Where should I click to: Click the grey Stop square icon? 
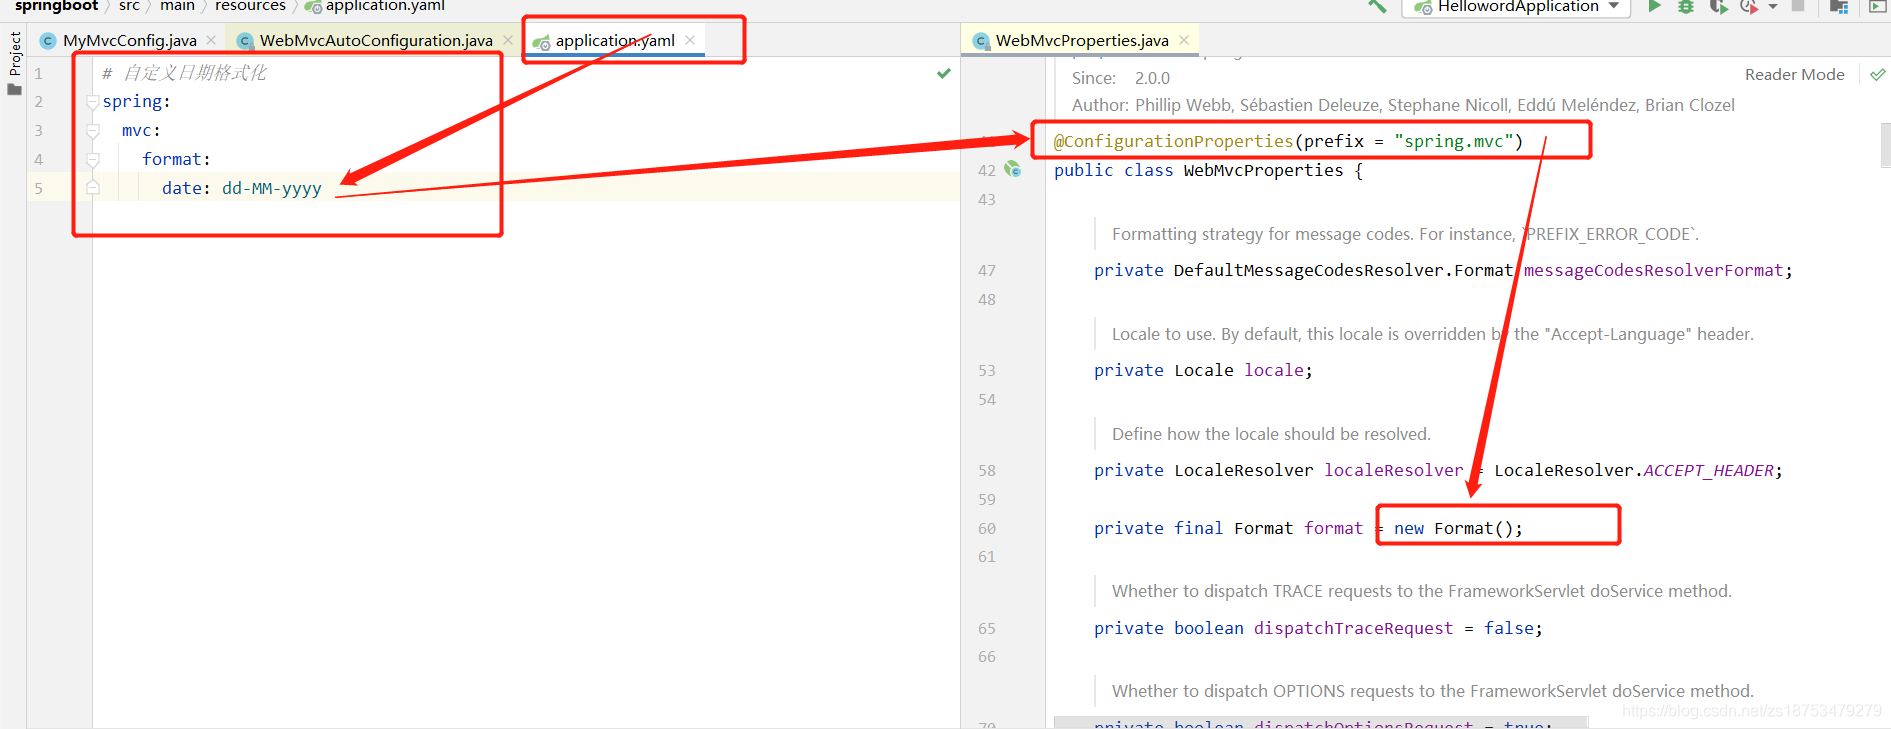(1798, 6)
